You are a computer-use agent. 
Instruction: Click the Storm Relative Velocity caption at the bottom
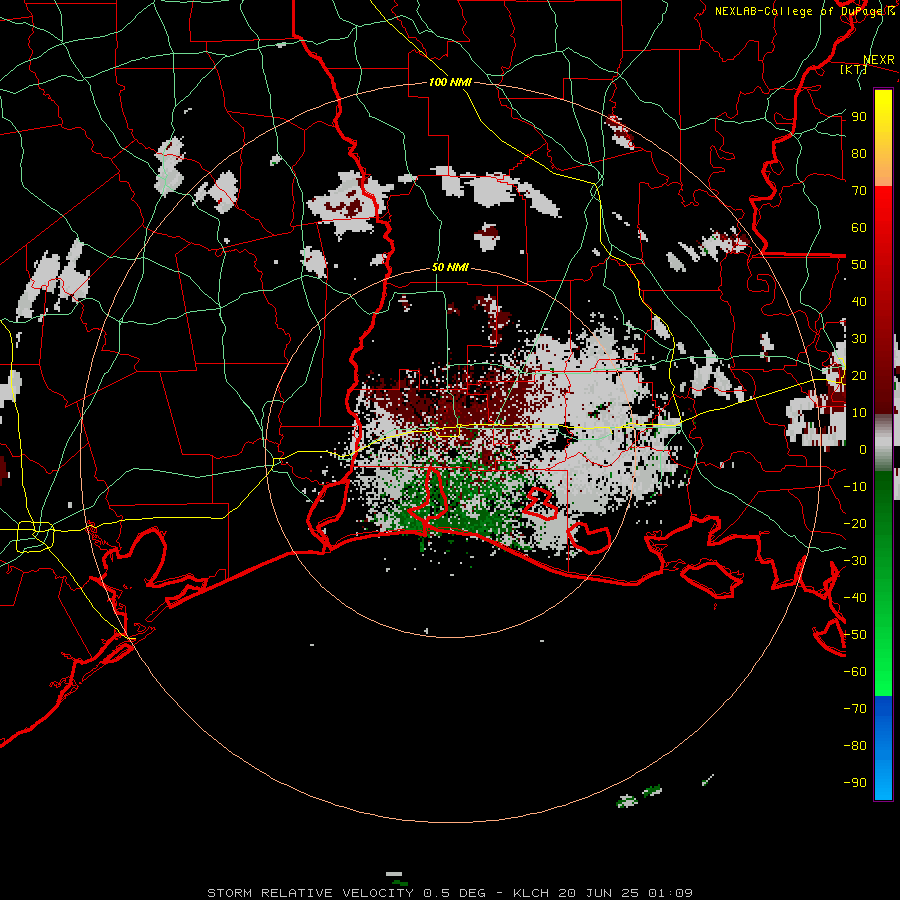[450, 893]
